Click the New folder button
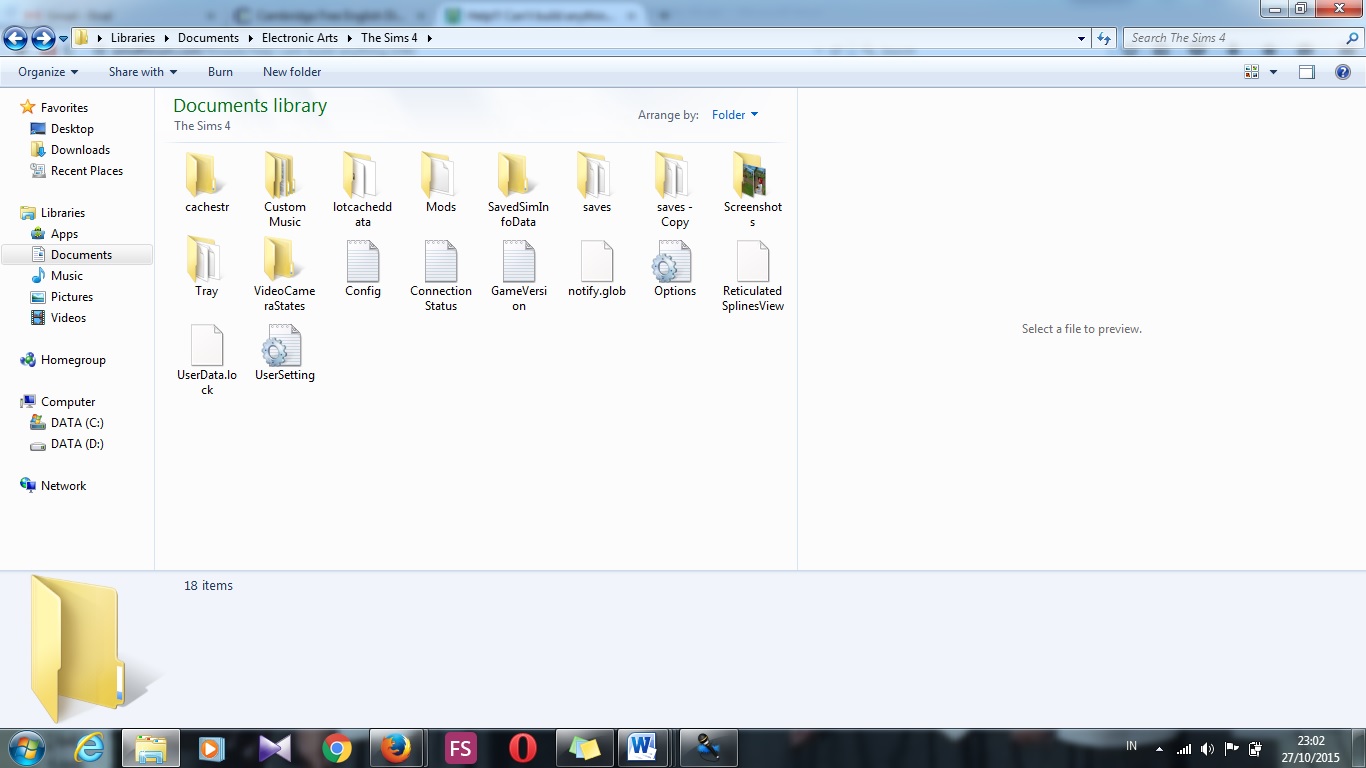The image size is (1366, 768). pyautogui.click(x=292, y=72)
